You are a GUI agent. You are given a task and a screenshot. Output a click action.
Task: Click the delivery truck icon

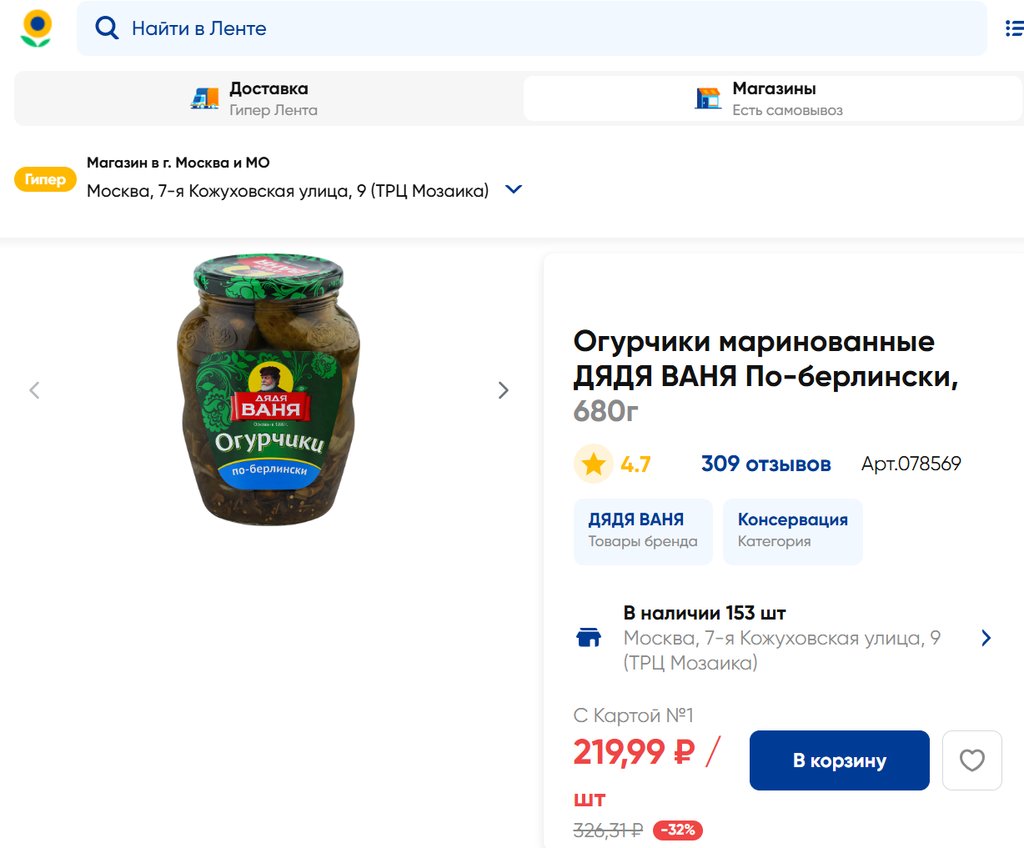click(x=205, y=98)
